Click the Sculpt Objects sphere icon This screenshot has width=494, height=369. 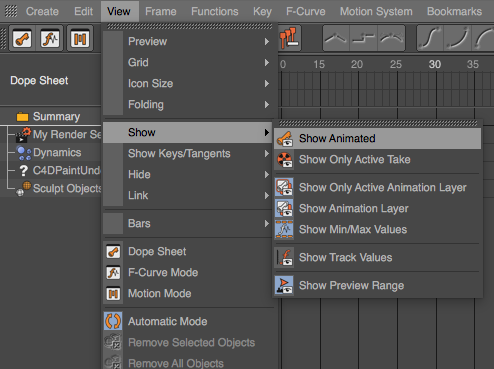pyautogui.click(x=24, y=189)
